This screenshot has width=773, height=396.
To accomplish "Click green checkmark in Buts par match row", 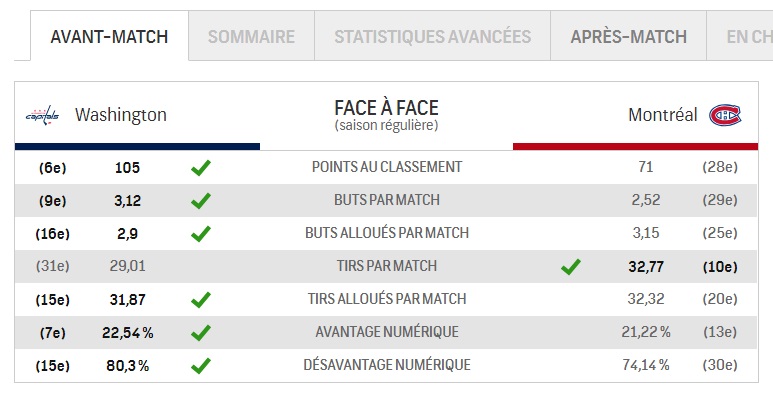I will click(x=201, y=201).
